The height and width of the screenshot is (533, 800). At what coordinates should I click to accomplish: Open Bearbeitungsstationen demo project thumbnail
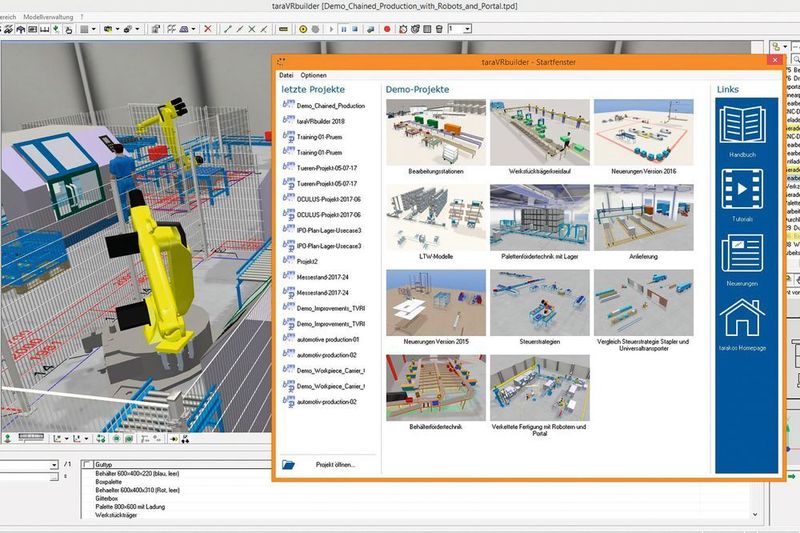point(436,133)
